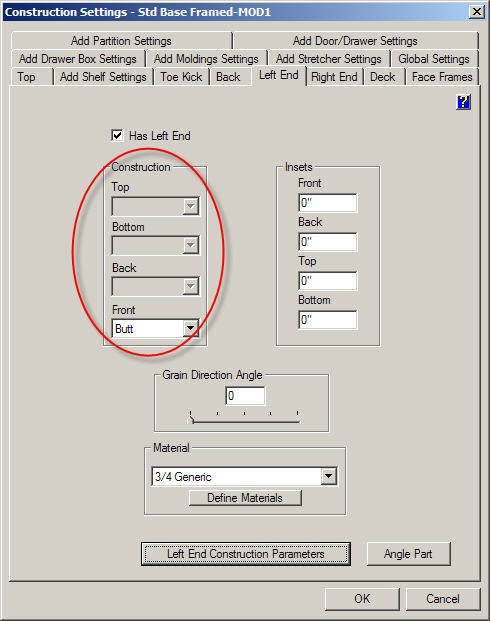This screenshot has height=621, width=490.
Task: Click the blue help question mark icon
Action: pos(463,102)
